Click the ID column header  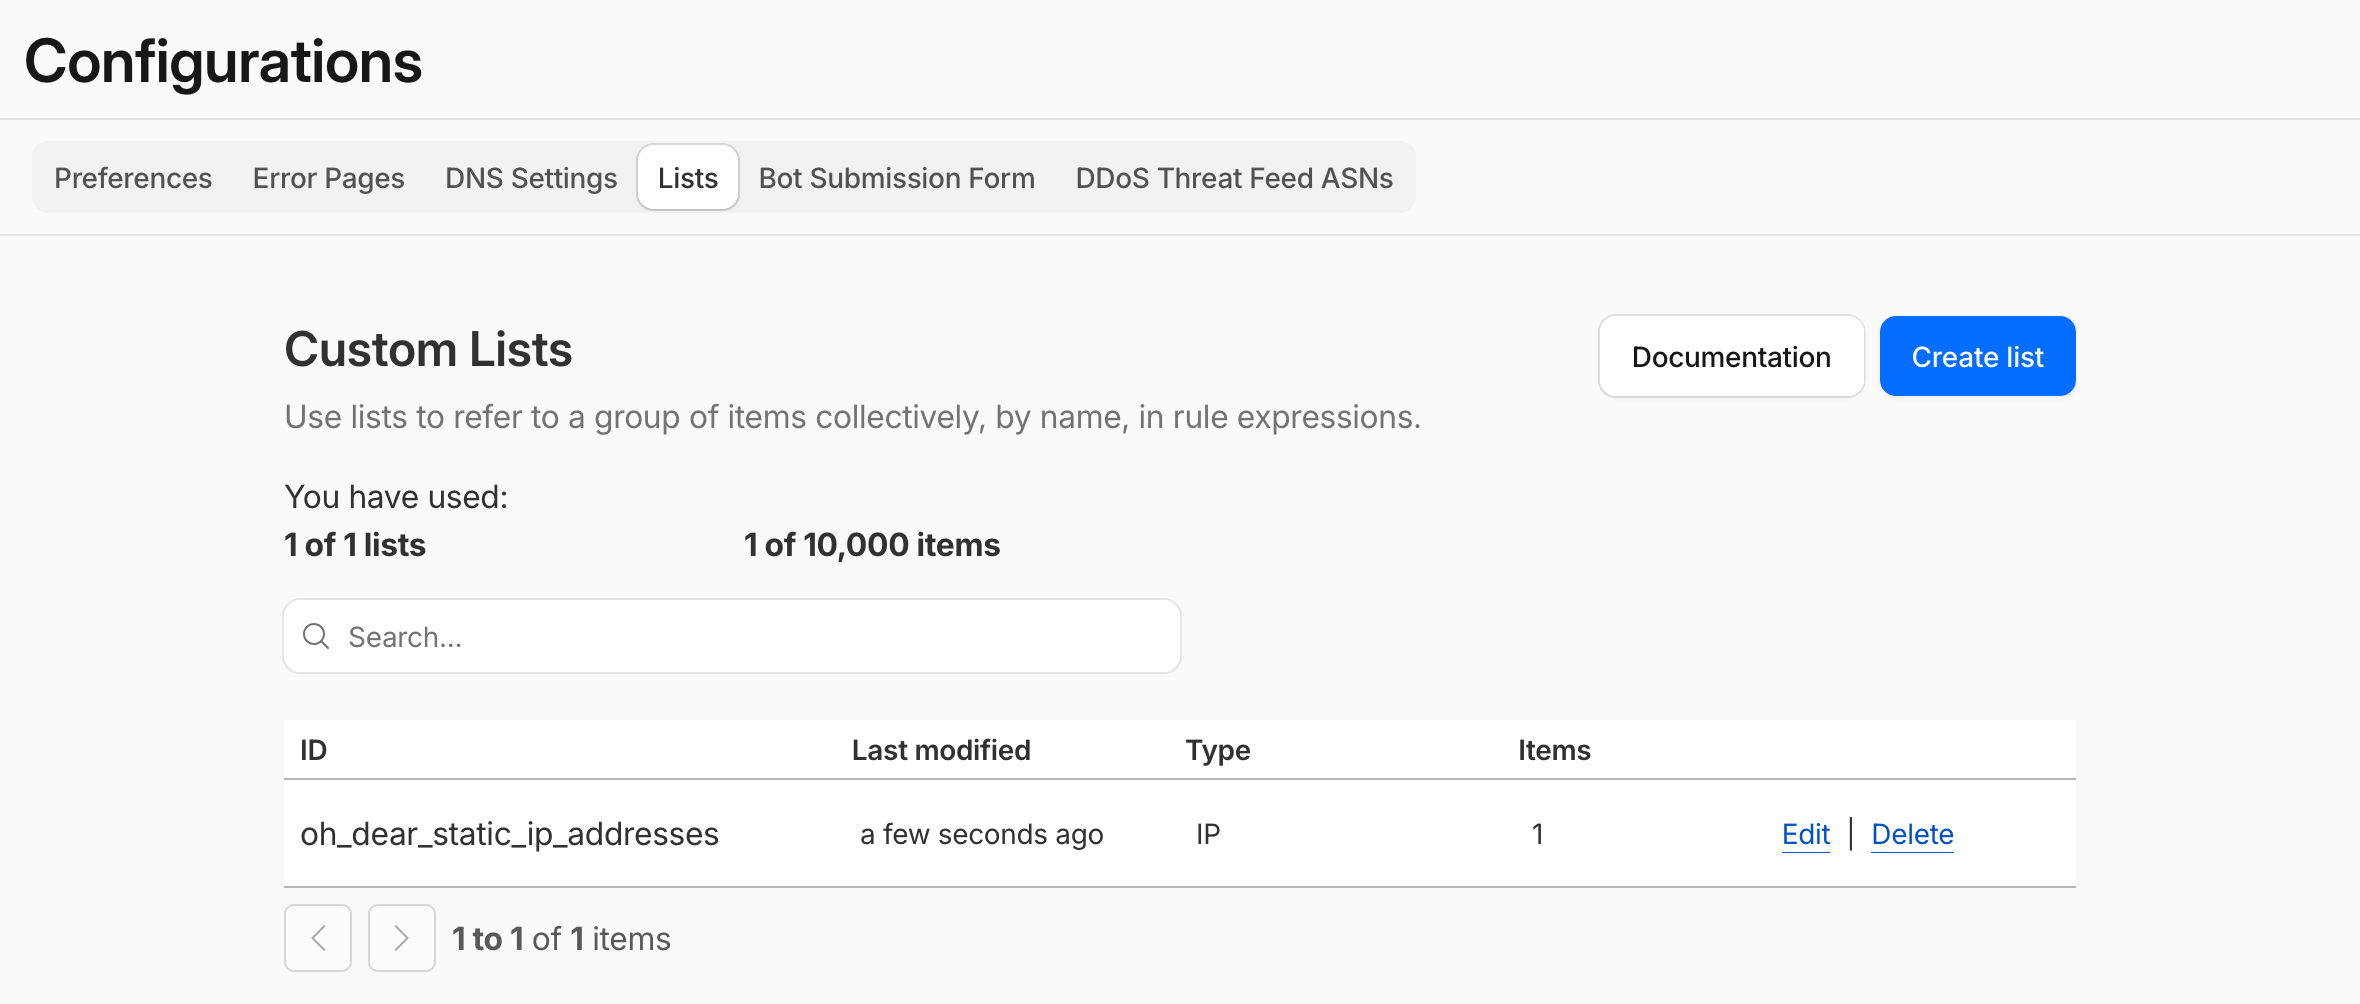314,750
